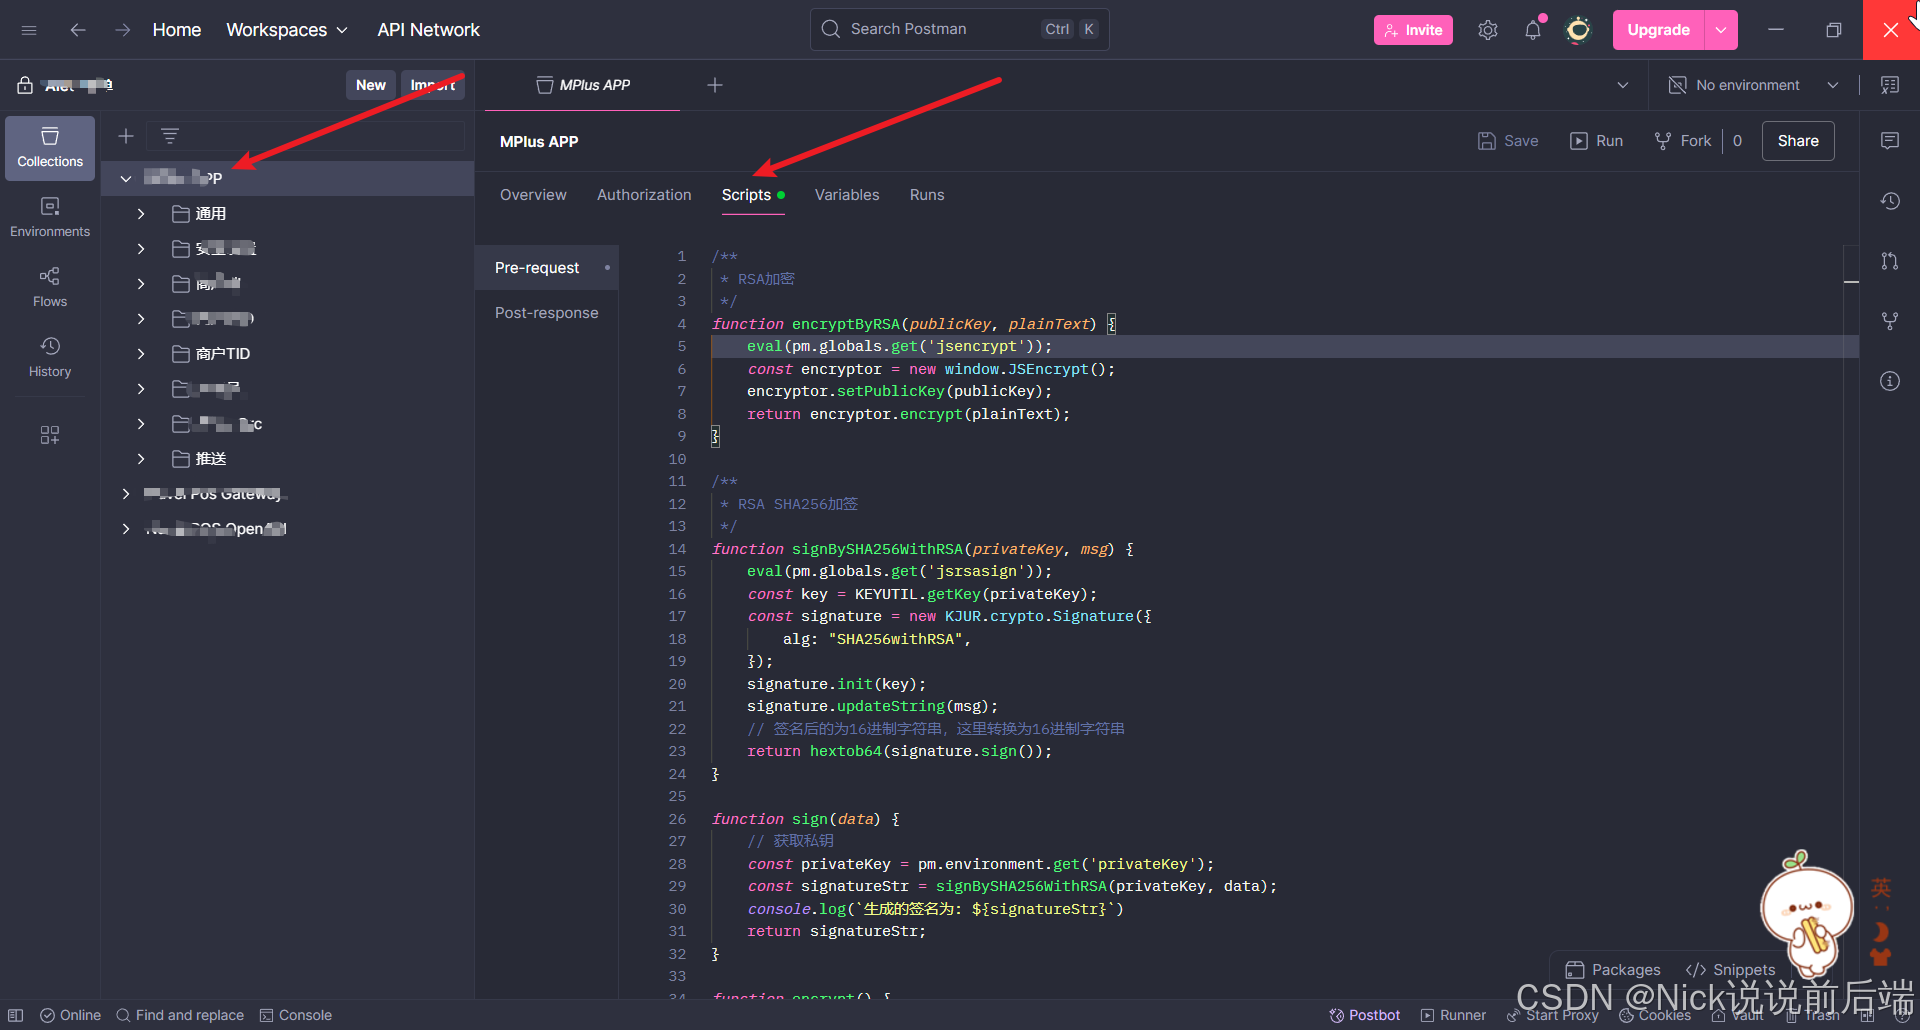Click the Invite button

1413,30
